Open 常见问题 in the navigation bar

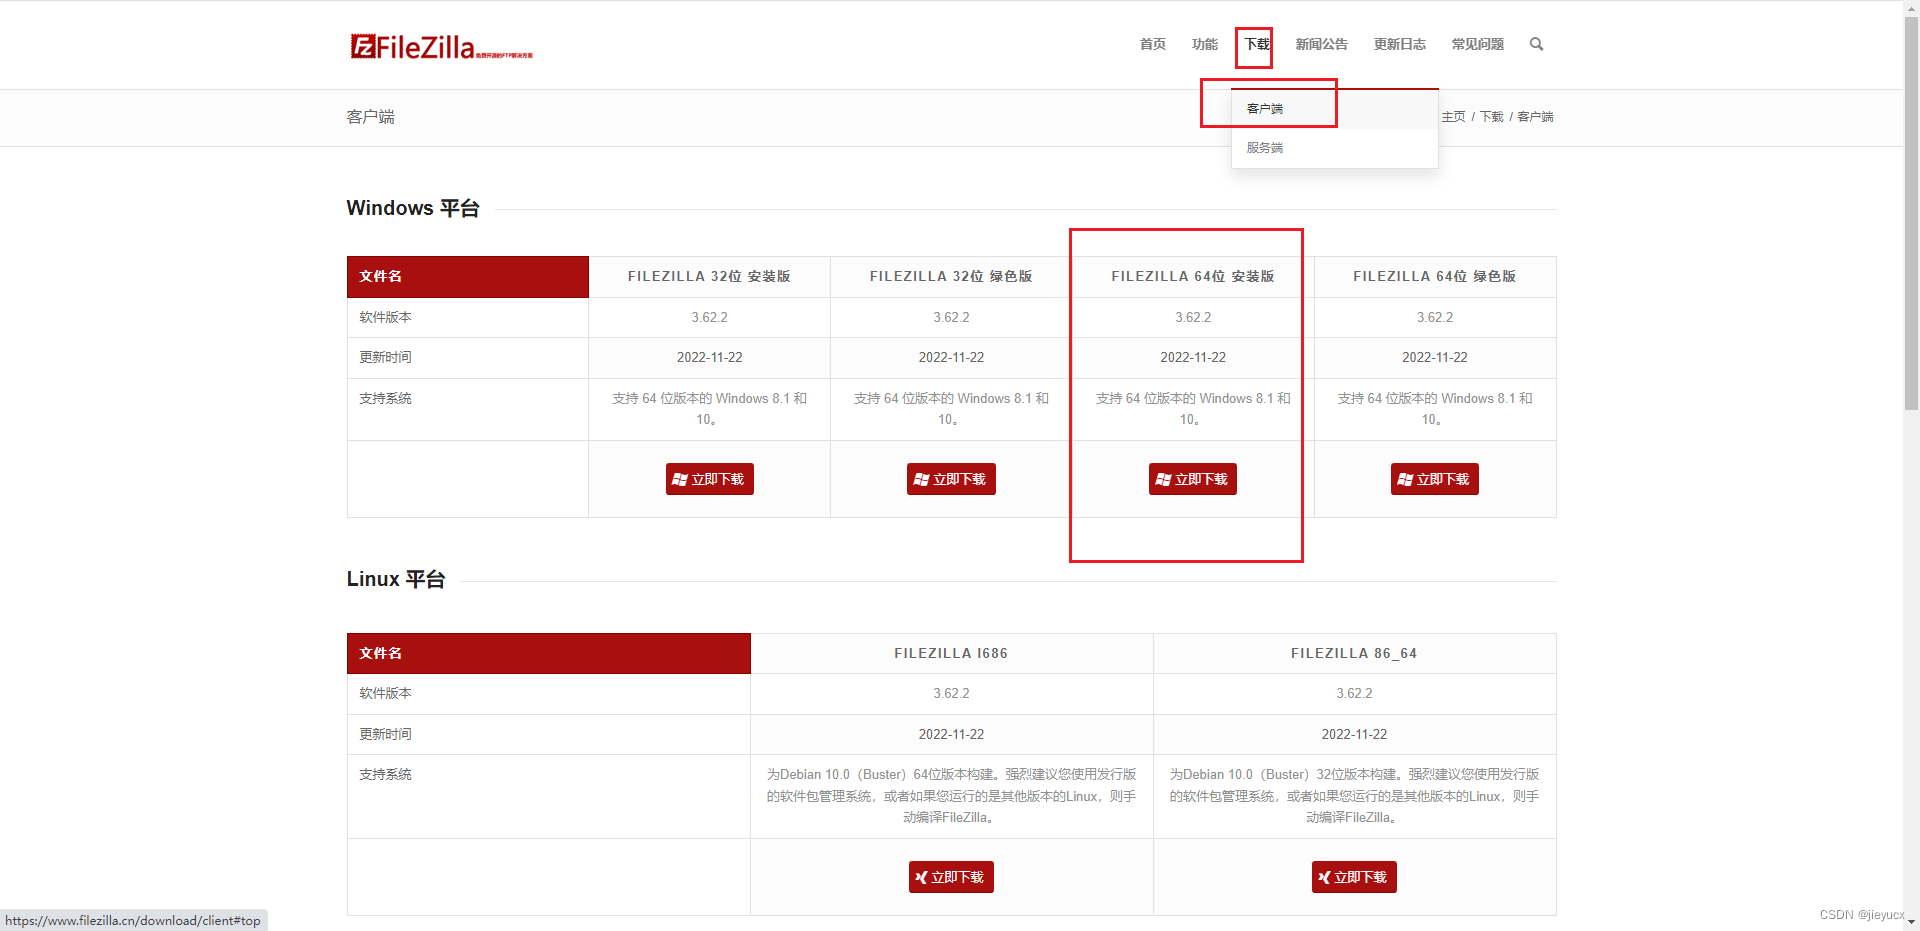pos(1477,44)
